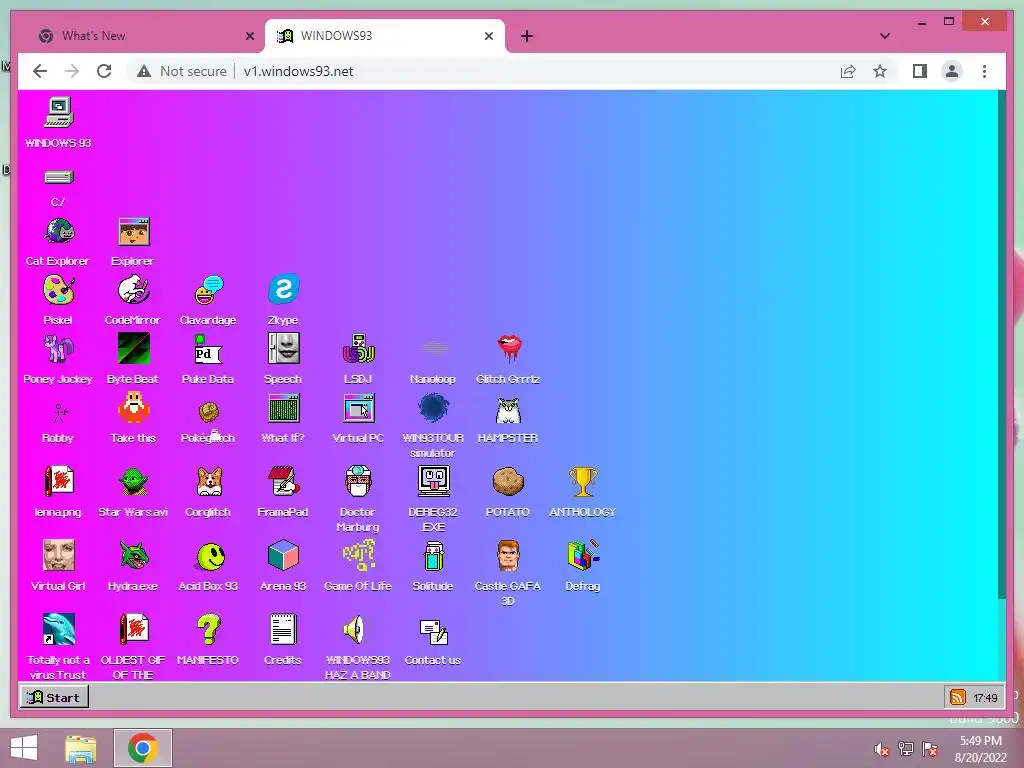Open What If? icon
This screenshot has width=1024, height=768.
point(283,408)
